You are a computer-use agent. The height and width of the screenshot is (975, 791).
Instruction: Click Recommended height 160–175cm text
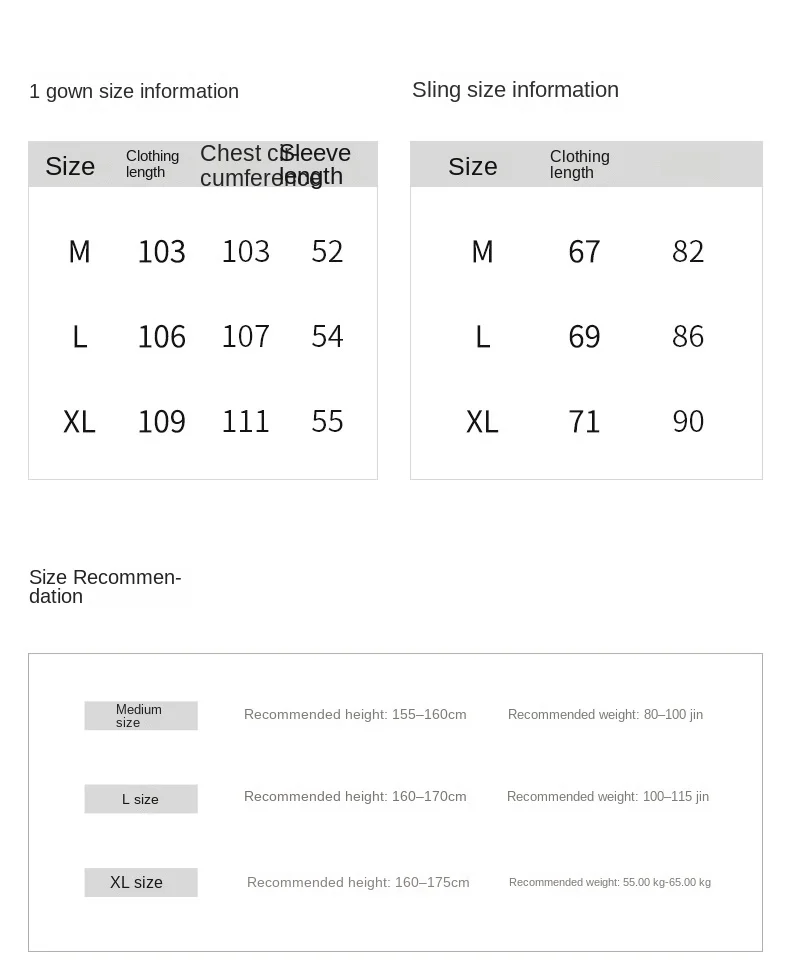click(x=358, y=882)
